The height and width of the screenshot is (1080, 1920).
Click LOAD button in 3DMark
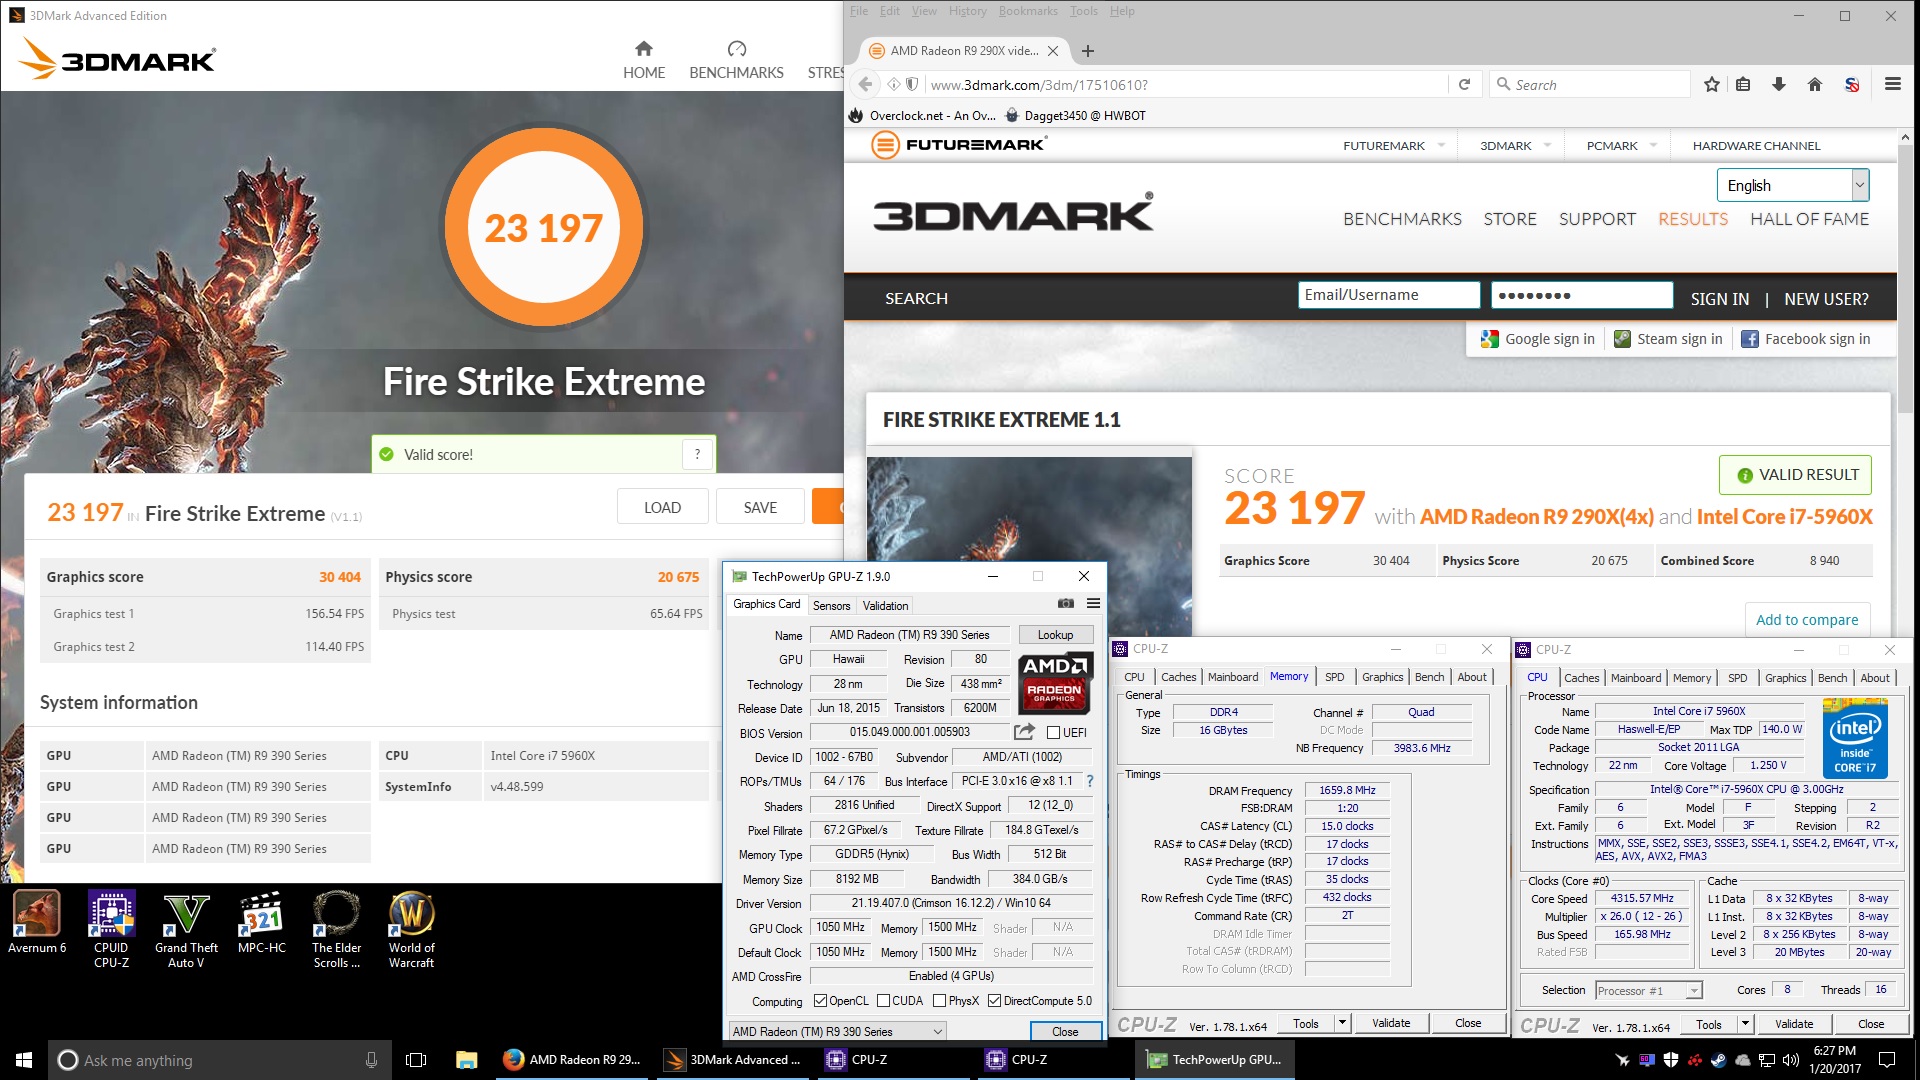tap(662, 507)
